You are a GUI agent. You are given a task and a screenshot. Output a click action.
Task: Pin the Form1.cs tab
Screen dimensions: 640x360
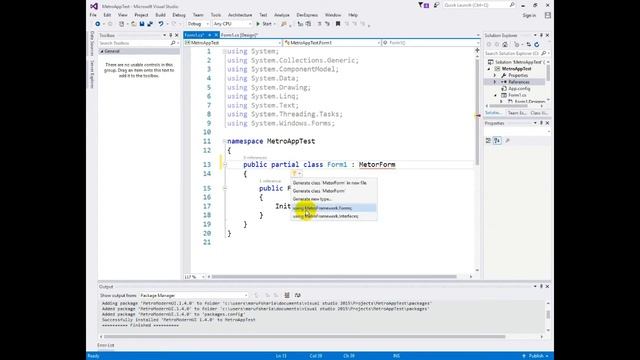pyautogui.click(x=209, y=35)
